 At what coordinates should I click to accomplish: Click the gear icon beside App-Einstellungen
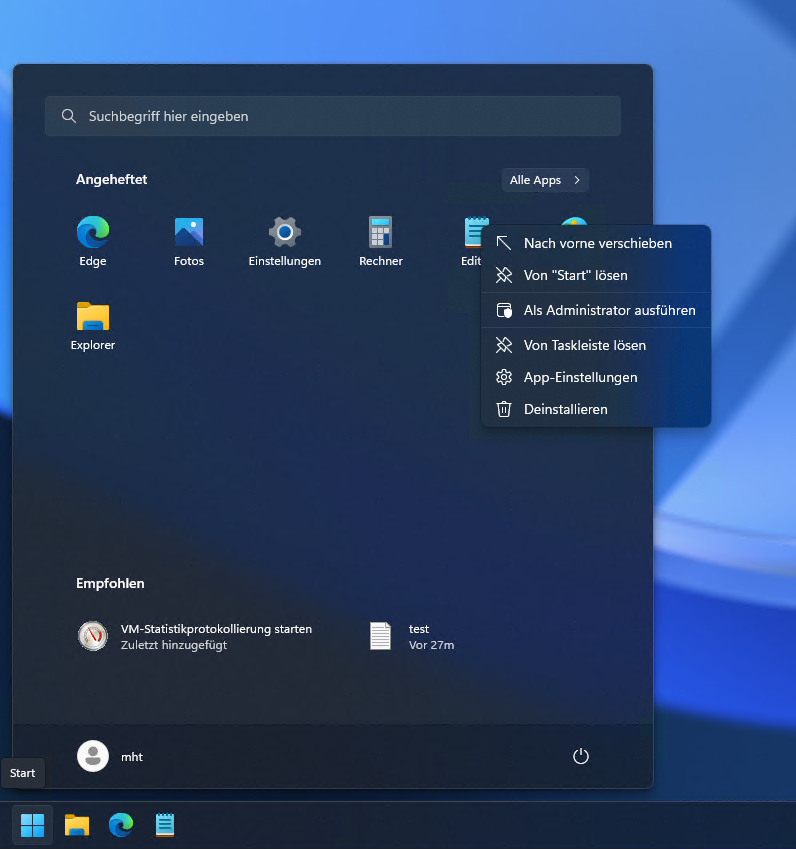tap(504, 377)
